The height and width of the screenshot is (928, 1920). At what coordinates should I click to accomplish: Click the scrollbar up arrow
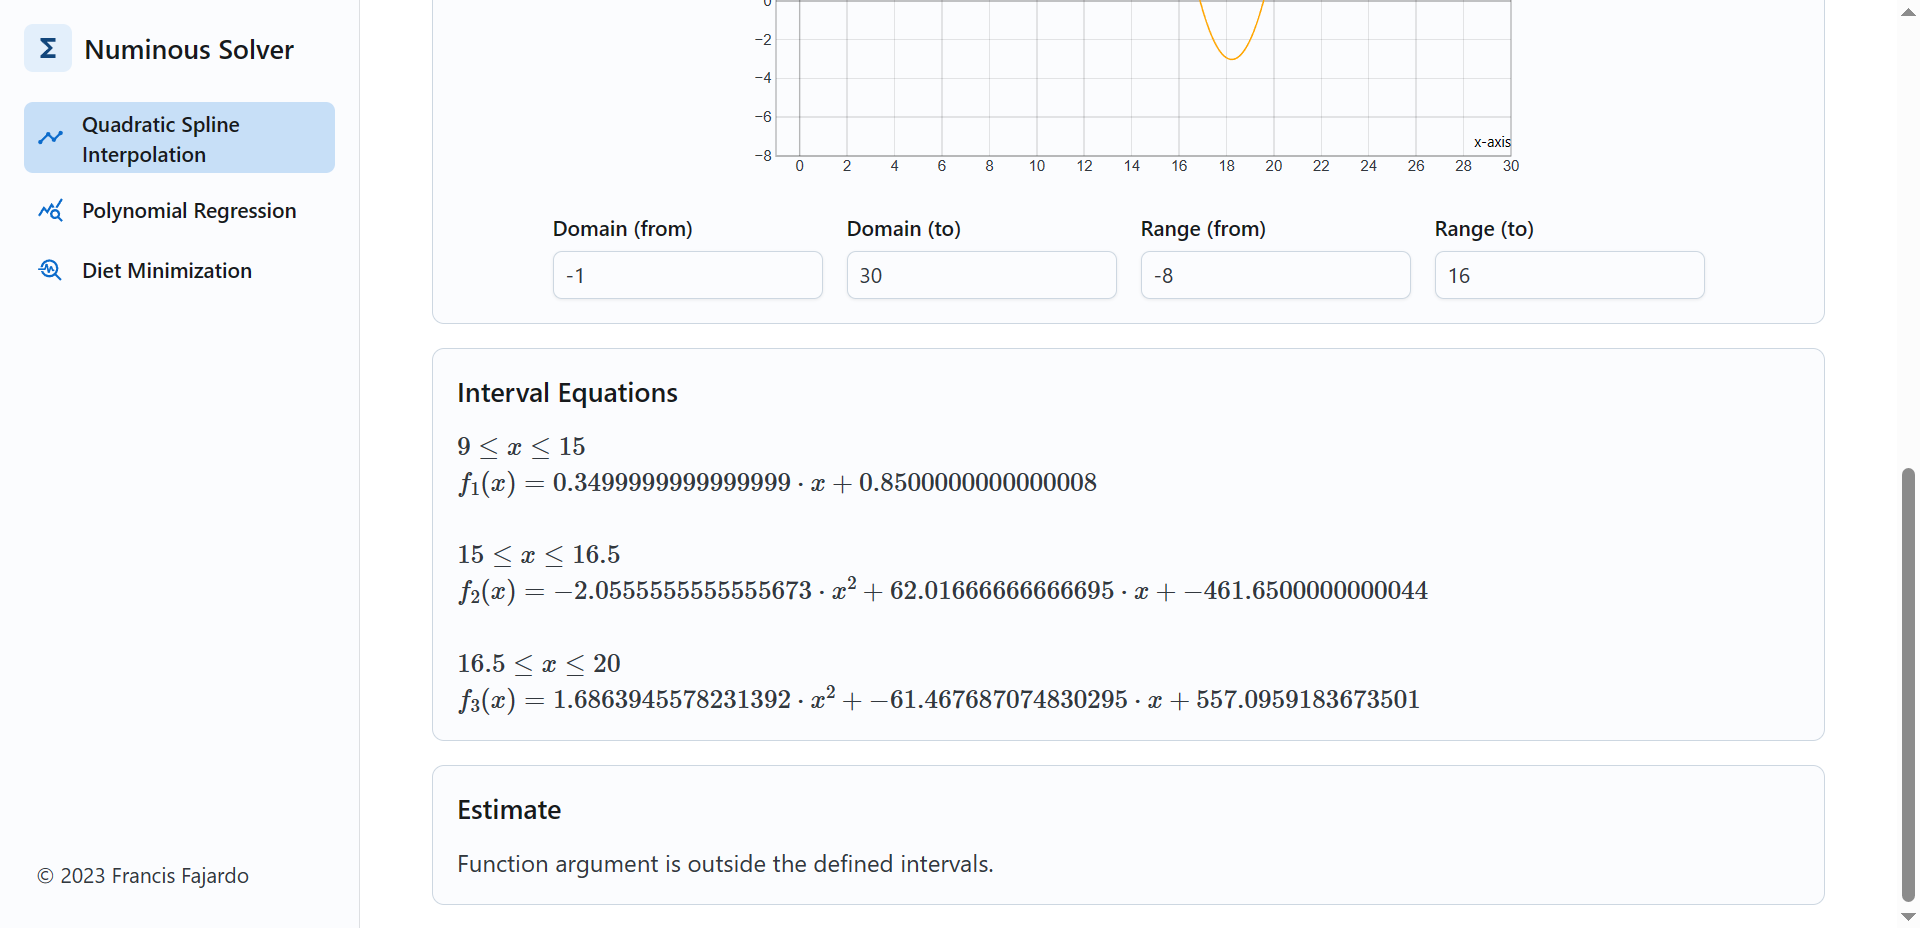[1907, 12]
